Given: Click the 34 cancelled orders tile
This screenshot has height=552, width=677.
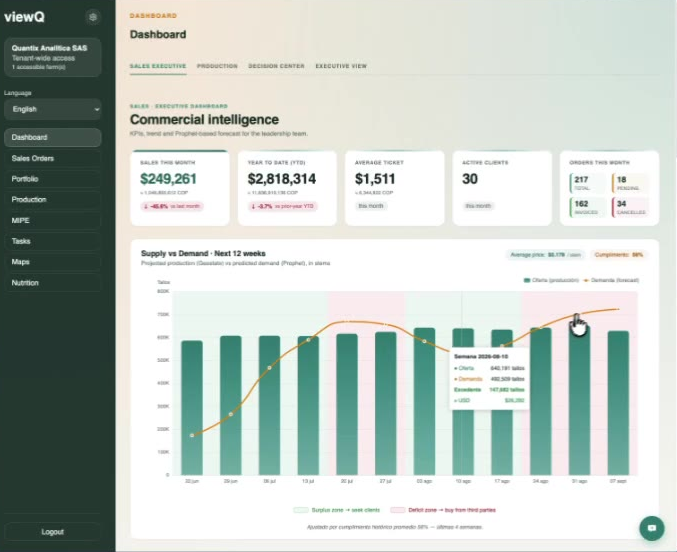Looking at the screenshot, I should point(630,207).
